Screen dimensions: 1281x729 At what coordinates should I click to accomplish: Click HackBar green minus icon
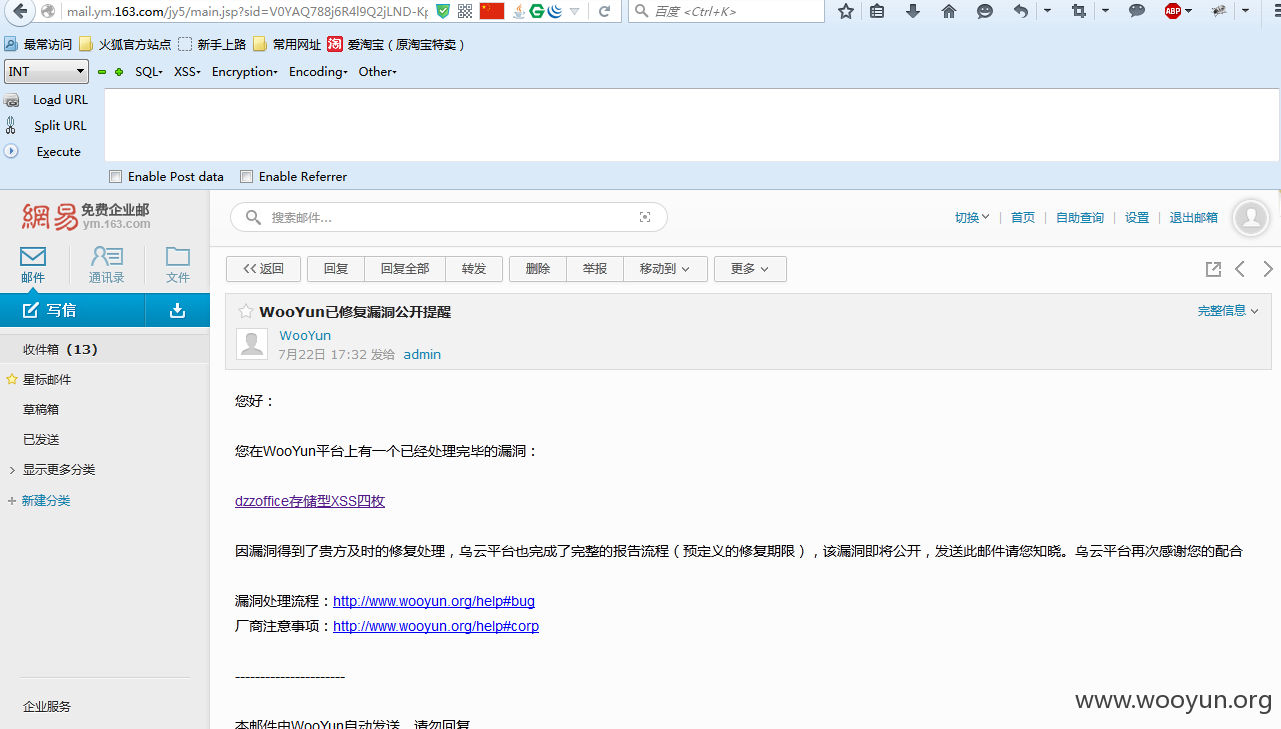(x=102, y=72)
